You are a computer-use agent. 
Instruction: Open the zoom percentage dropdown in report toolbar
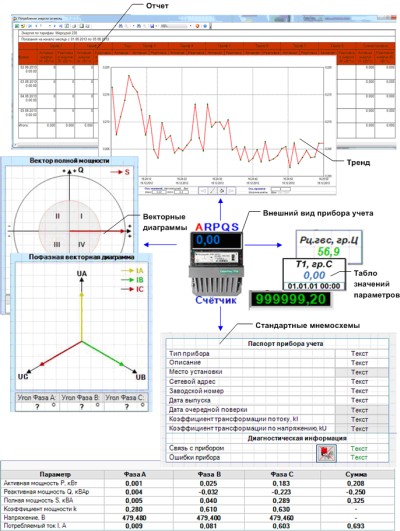coord(176,26)
